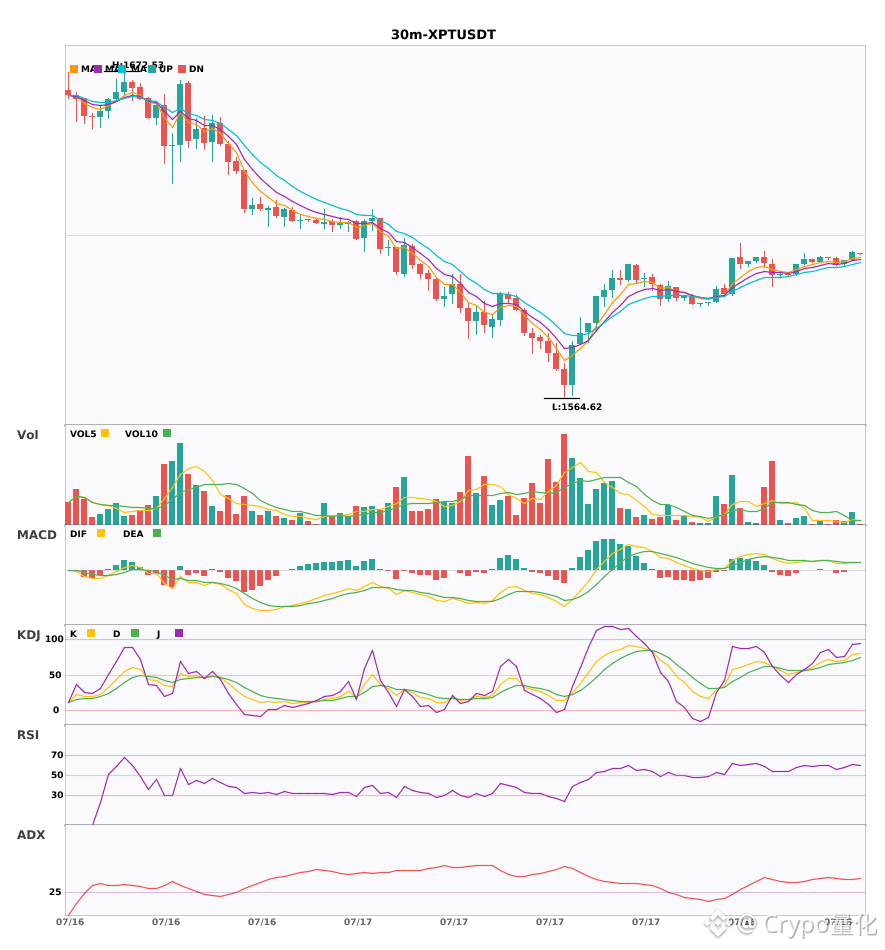Click the MACD panel label
This screenshot has width=885, height=950.
(x=37, y=534)
